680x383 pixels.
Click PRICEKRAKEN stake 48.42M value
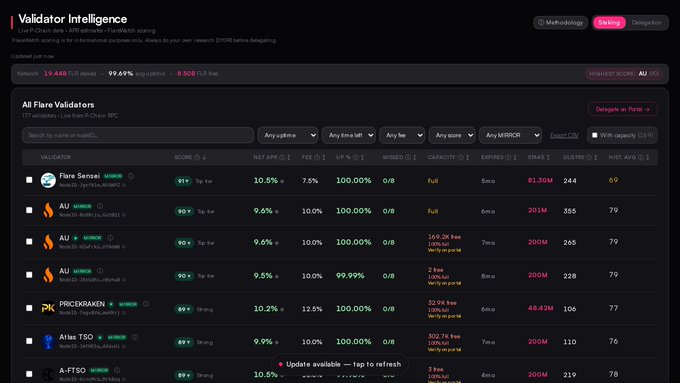pos(540,308)
